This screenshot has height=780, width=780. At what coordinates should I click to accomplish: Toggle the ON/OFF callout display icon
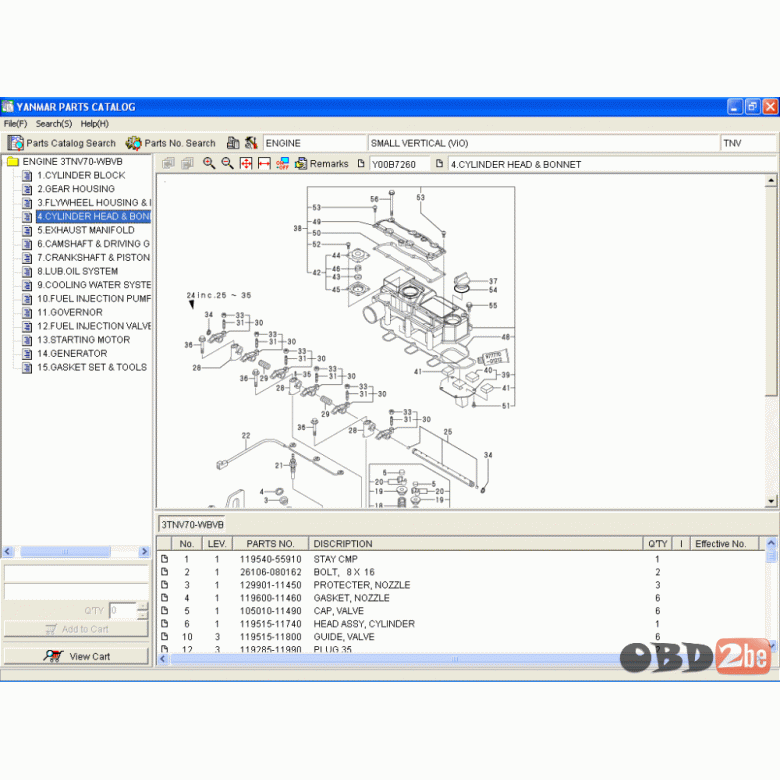(283, 163)
